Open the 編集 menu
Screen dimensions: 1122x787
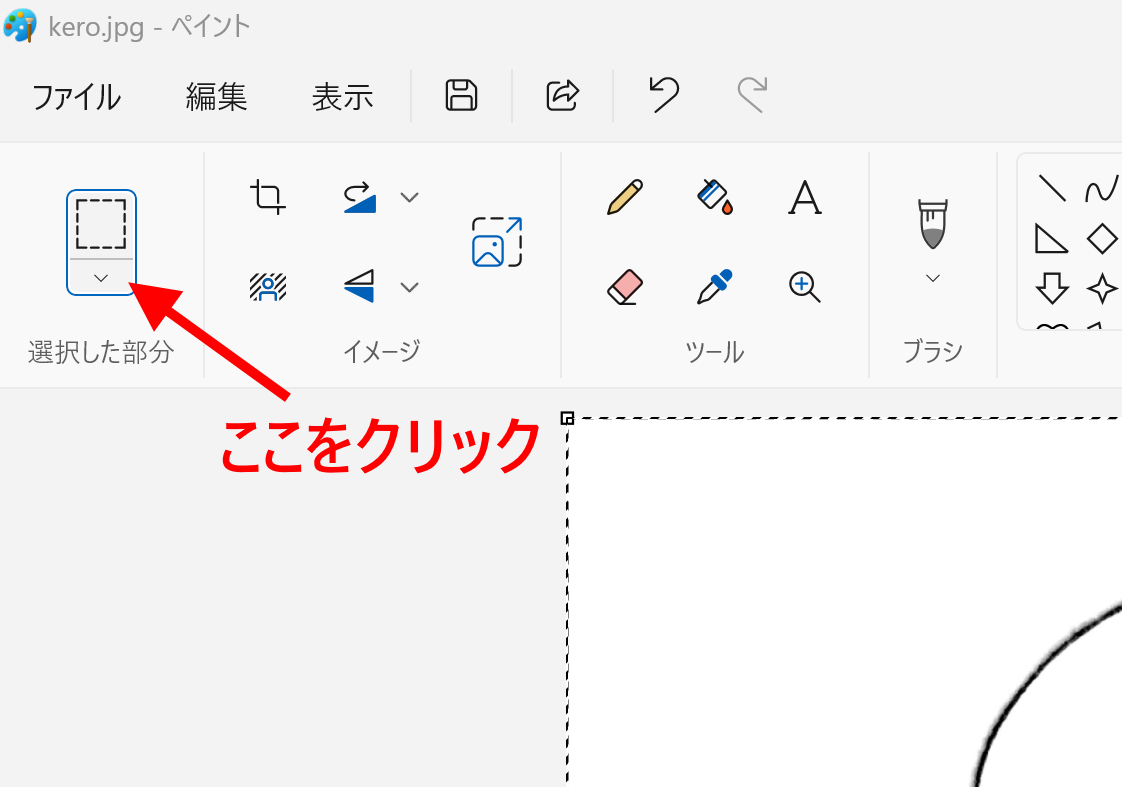216,97
